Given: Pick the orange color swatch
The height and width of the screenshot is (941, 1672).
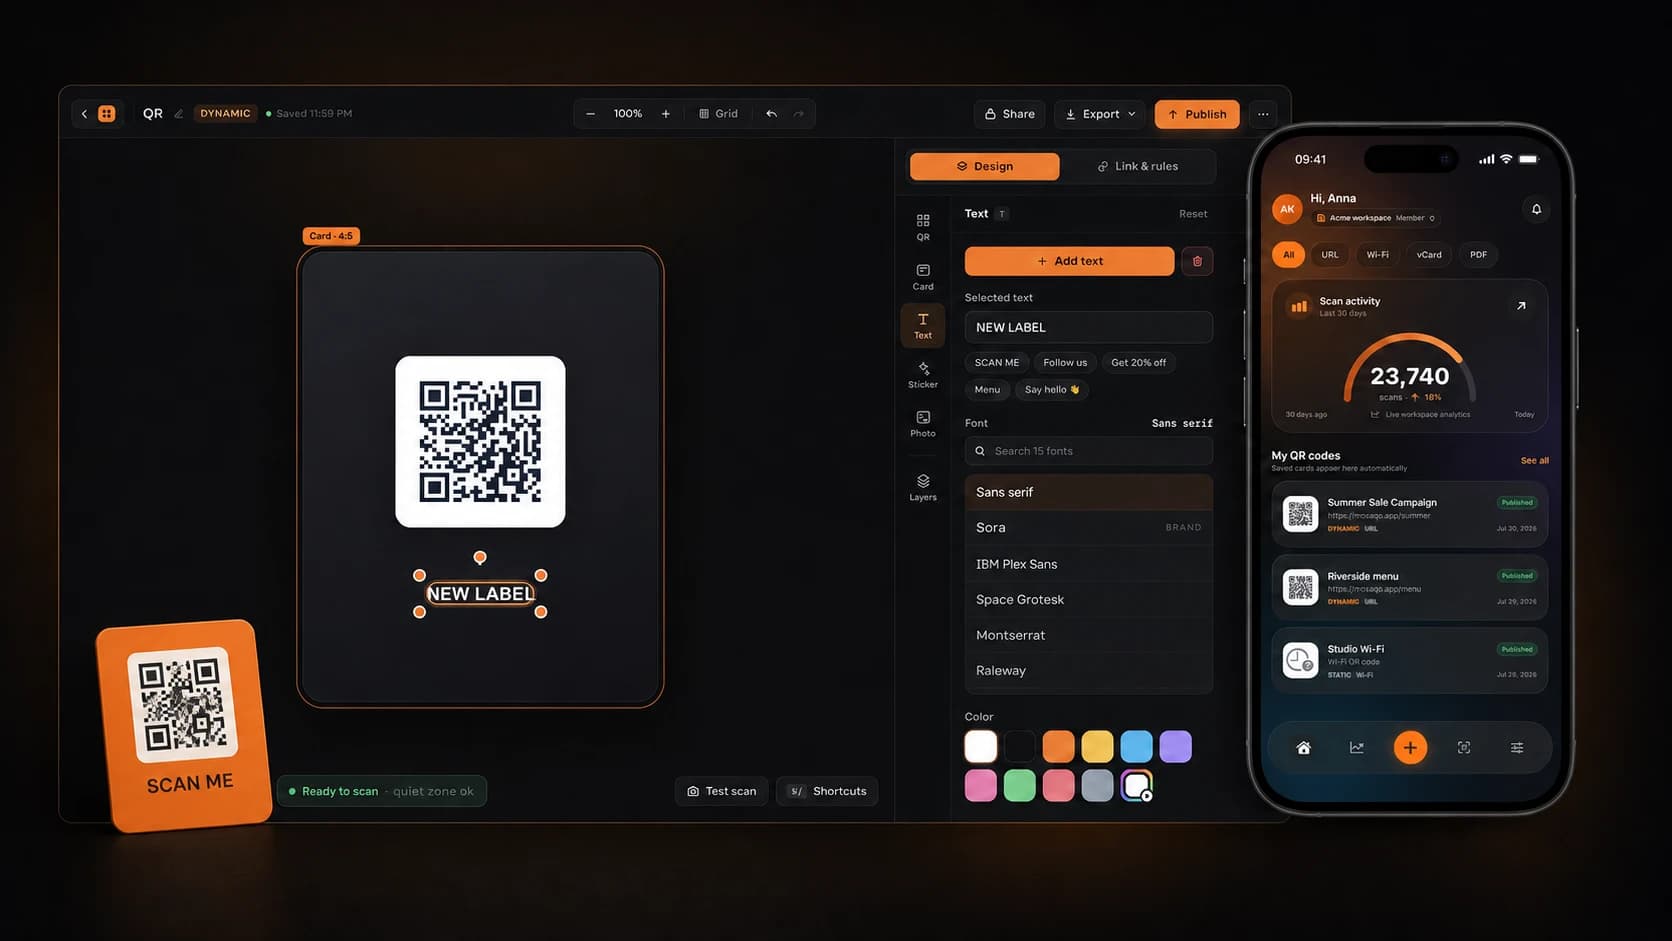Looking at the screenshot, I should [1058, 746].
